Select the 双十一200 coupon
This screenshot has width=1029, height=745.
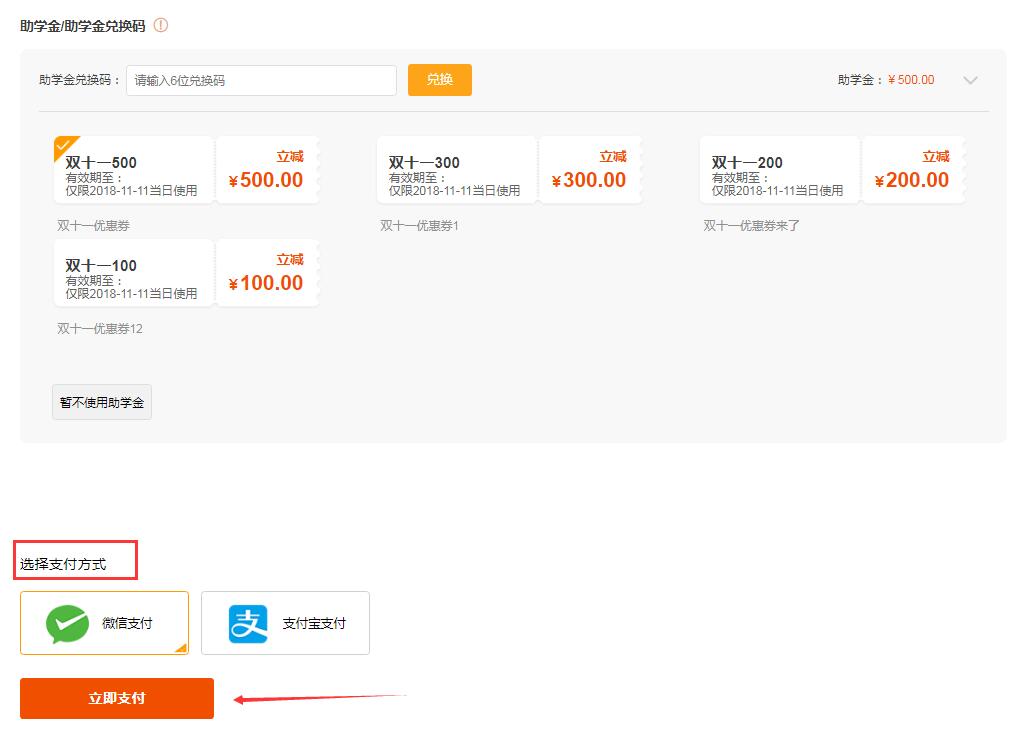[778, 168]
